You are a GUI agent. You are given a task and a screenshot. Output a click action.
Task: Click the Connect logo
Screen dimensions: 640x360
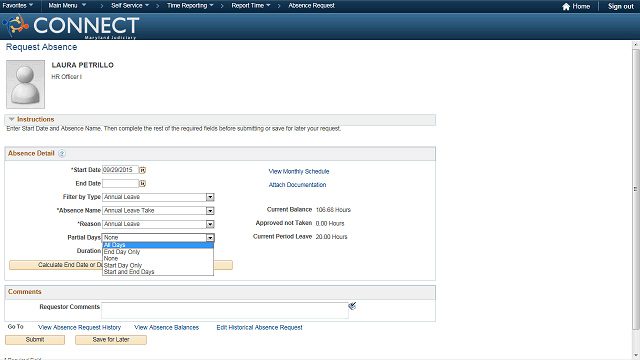pyautogui.click(x=70, y=27)
